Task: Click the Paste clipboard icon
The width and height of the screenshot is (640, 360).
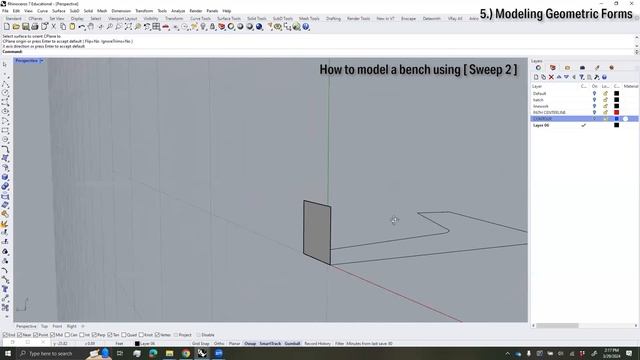Action: tap(72, 27)
